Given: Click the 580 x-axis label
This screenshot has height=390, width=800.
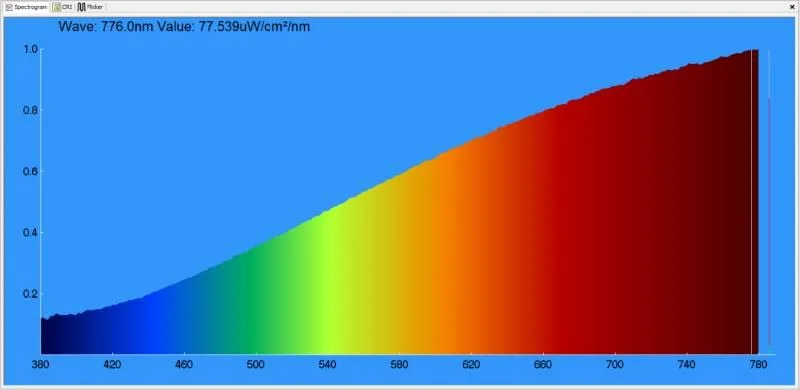Looking at the screenshot, I should [399, 364].
